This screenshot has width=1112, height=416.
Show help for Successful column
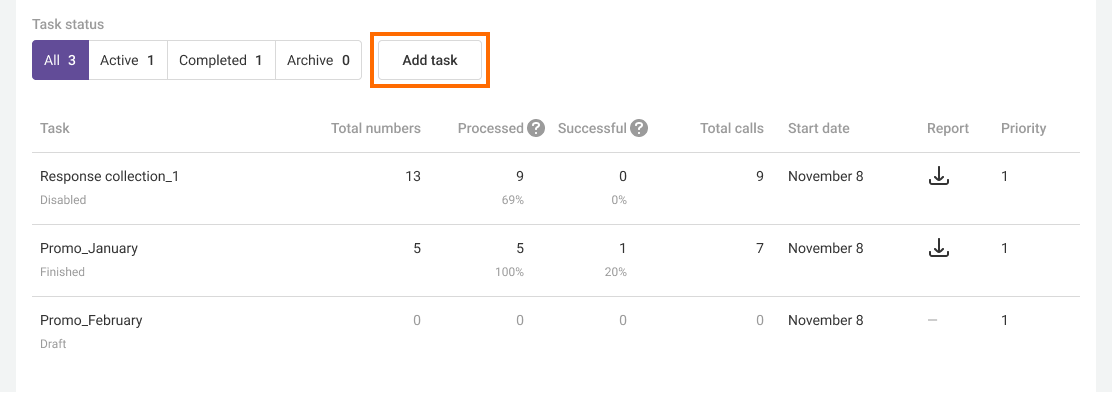[639, 128]
